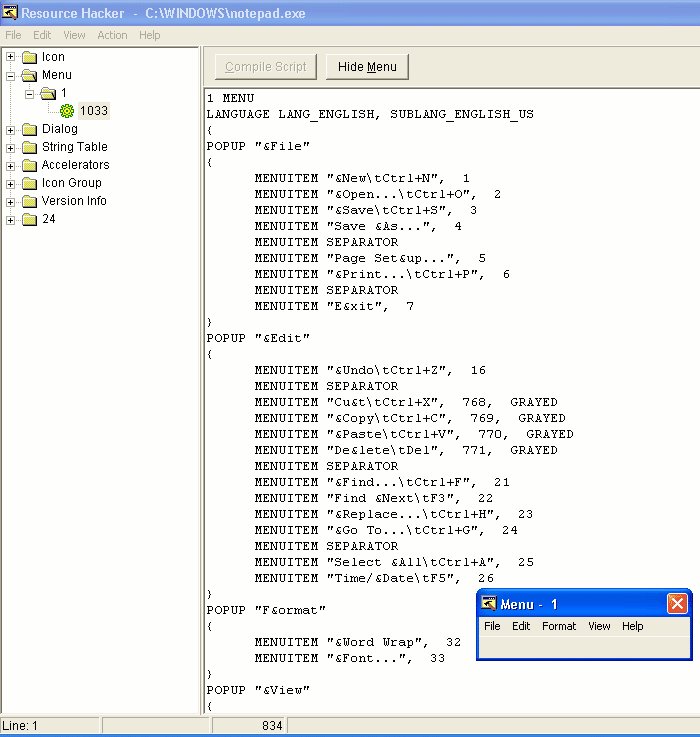This screenshot has width=700, height=737.
Task: Open the Action menu
Action: tap(112, 35)
